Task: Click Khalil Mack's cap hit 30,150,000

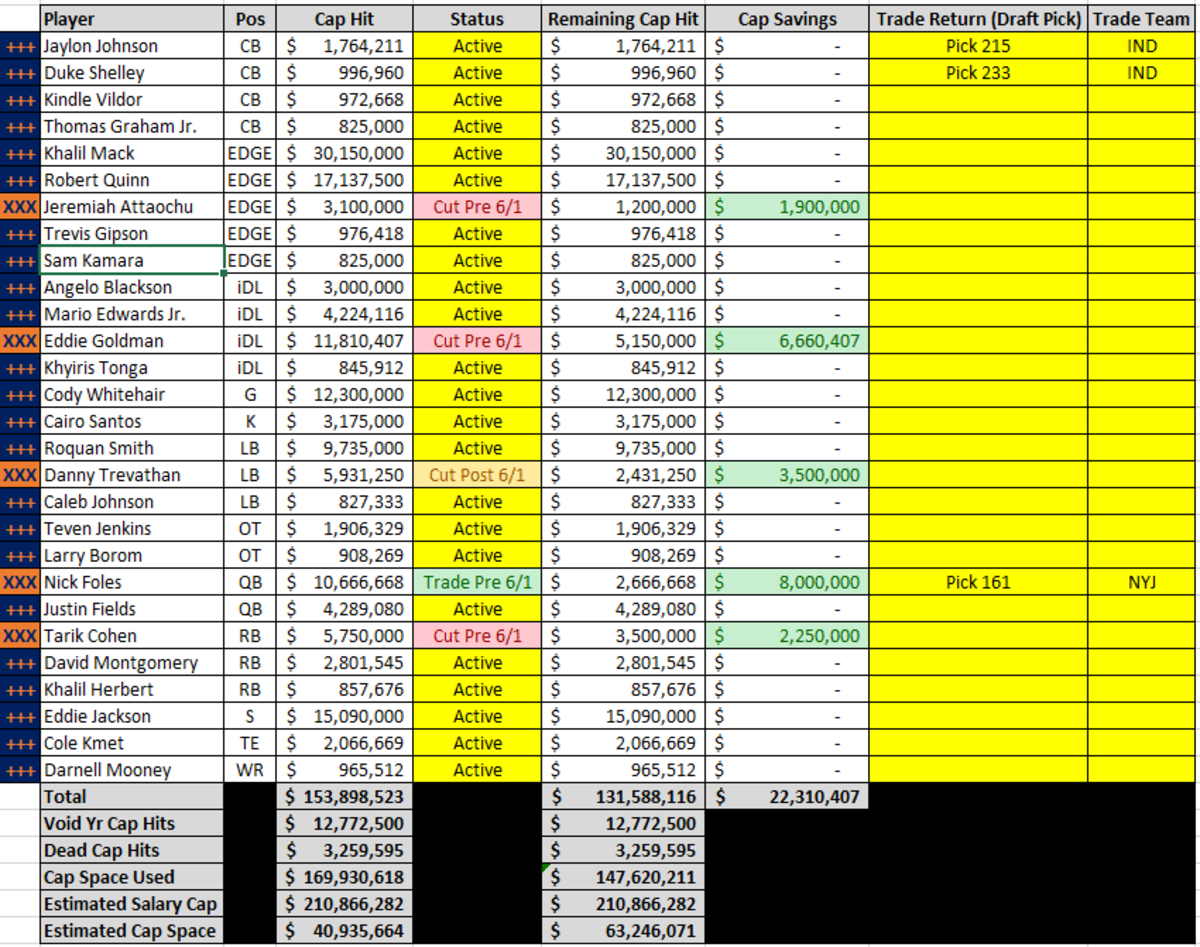Action: pyautogui.click(x=344, y=153)
